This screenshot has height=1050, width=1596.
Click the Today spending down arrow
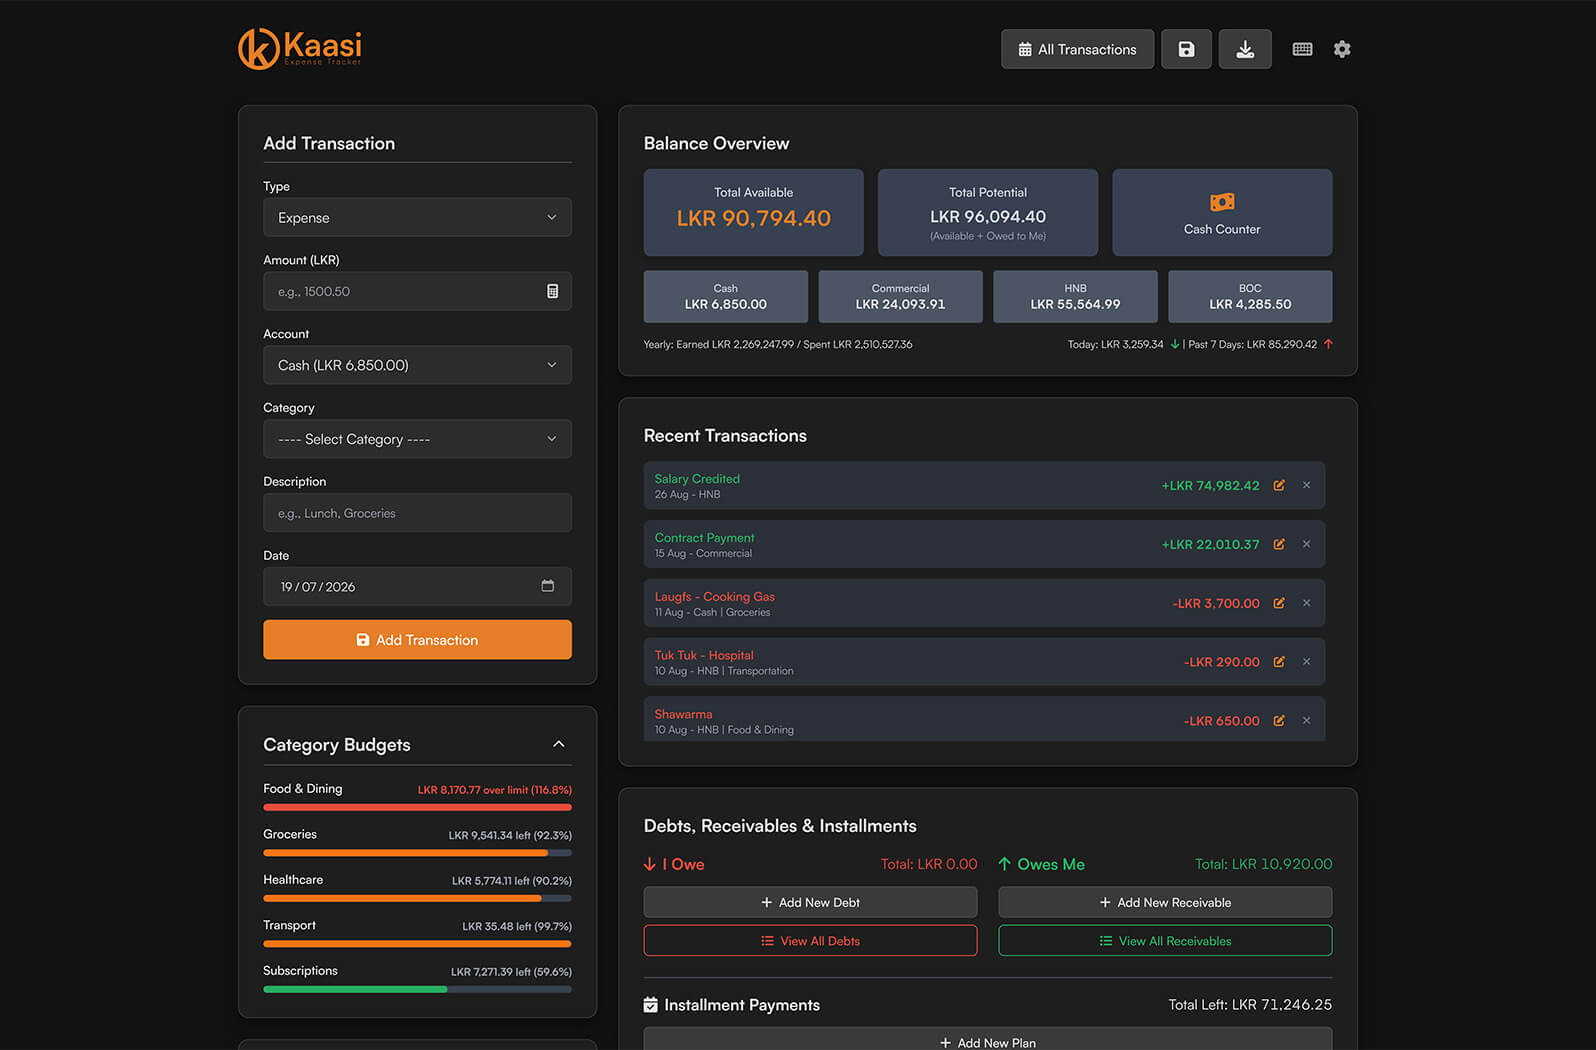coord(1174,344)
